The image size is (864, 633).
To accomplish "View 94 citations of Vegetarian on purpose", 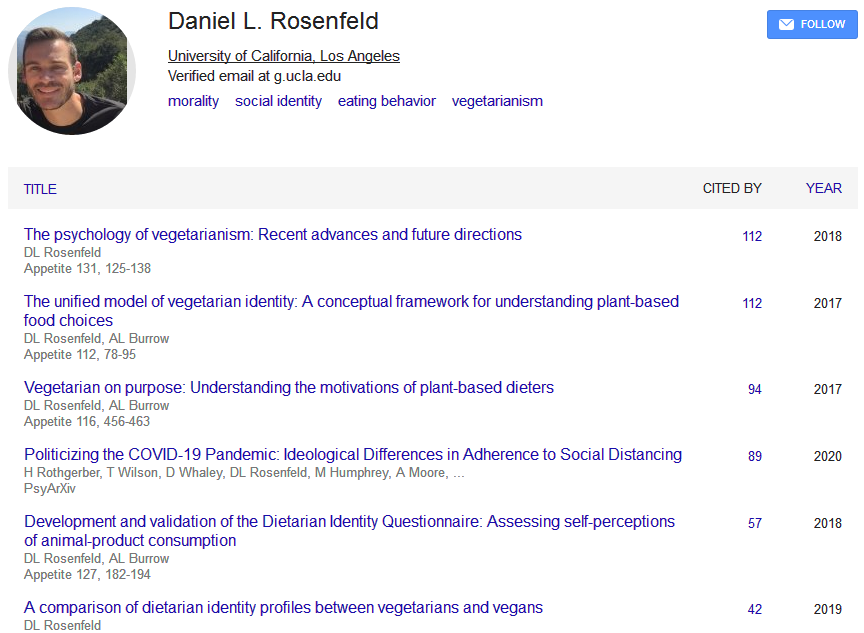I will pyautogui.click(x=754, y=389).
